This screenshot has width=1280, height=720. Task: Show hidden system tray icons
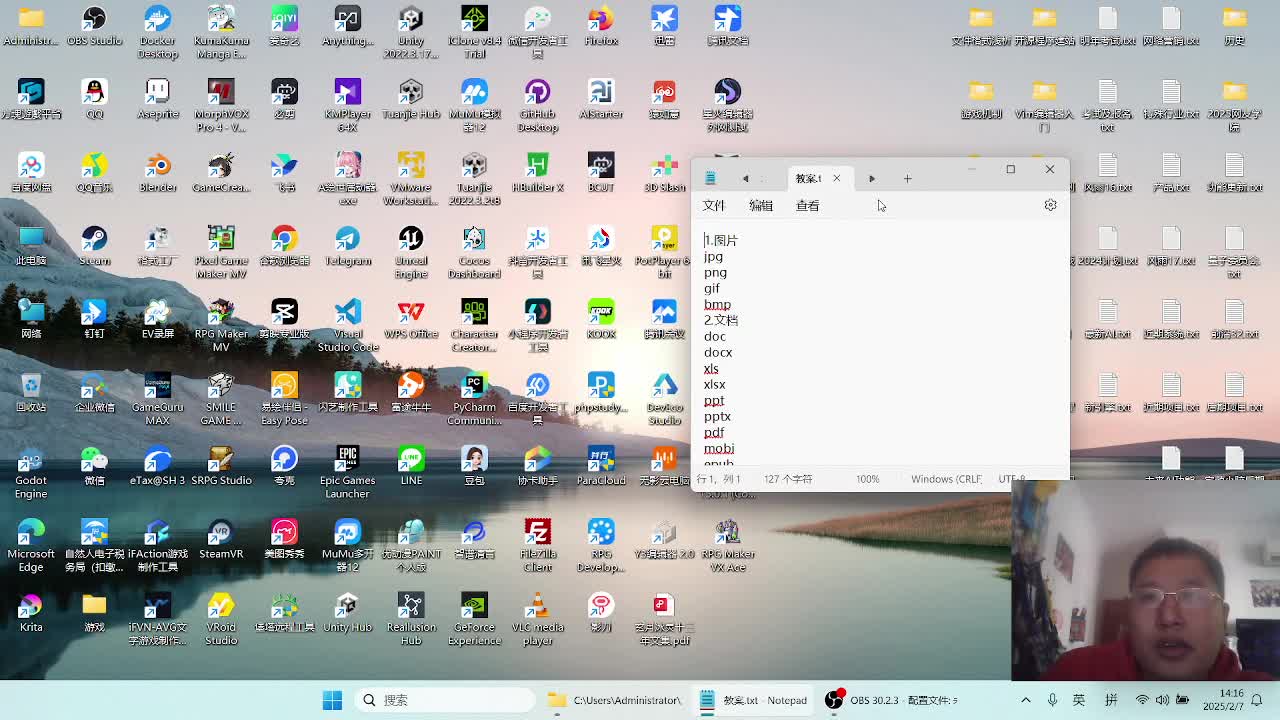(1024, 700)
